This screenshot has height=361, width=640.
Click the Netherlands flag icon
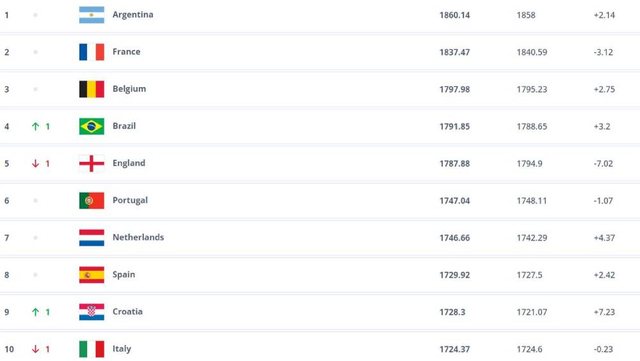(91, 238)
